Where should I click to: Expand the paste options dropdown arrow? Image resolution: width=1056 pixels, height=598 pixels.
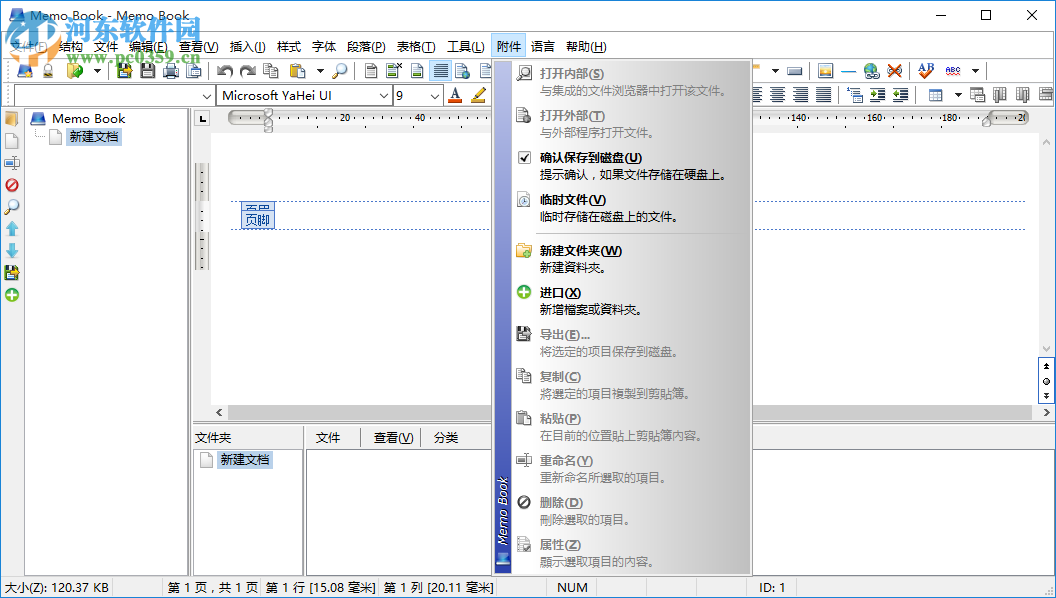pos(320,71)
